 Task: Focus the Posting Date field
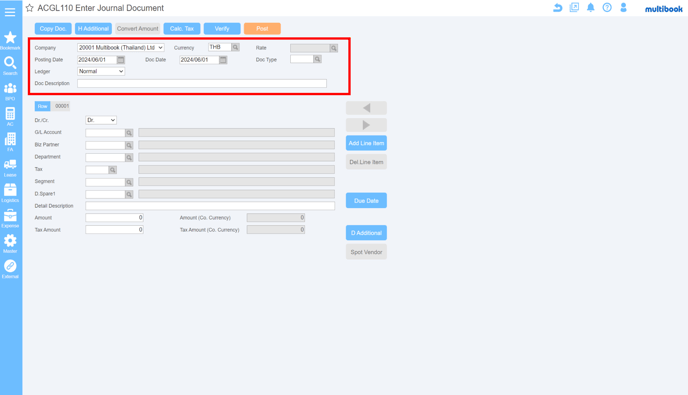pos(97,60)
